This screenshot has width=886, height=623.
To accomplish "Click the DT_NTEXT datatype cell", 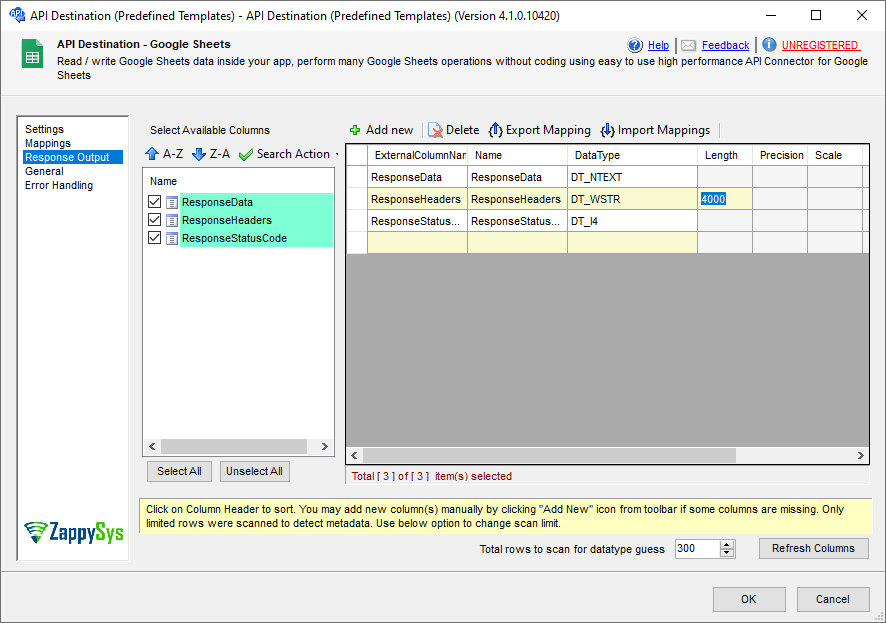I will point(632,177).
